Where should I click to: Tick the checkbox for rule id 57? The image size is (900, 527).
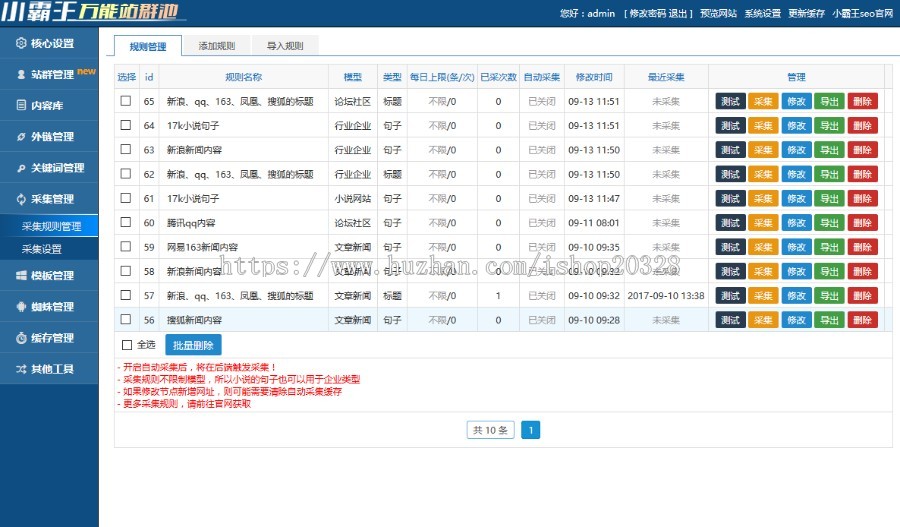point(126,295)
